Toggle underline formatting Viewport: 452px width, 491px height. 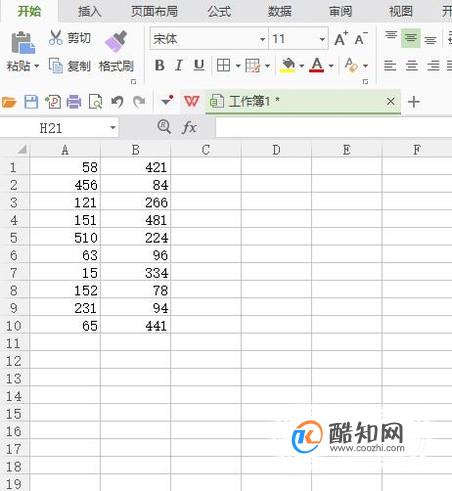(199, 65)
